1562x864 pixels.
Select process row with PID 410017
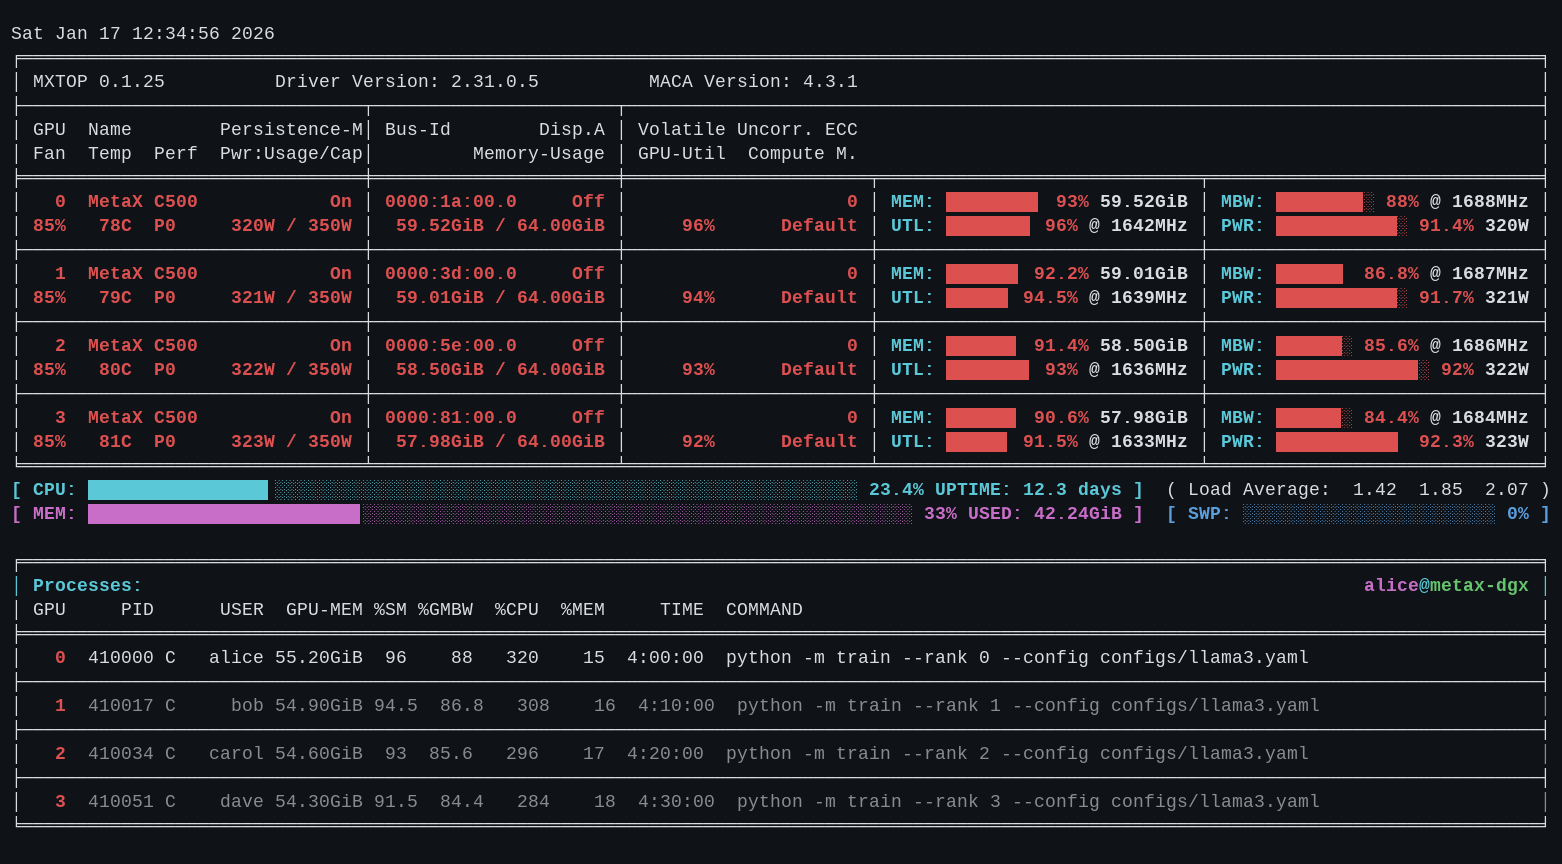click(x=781, y=706)
